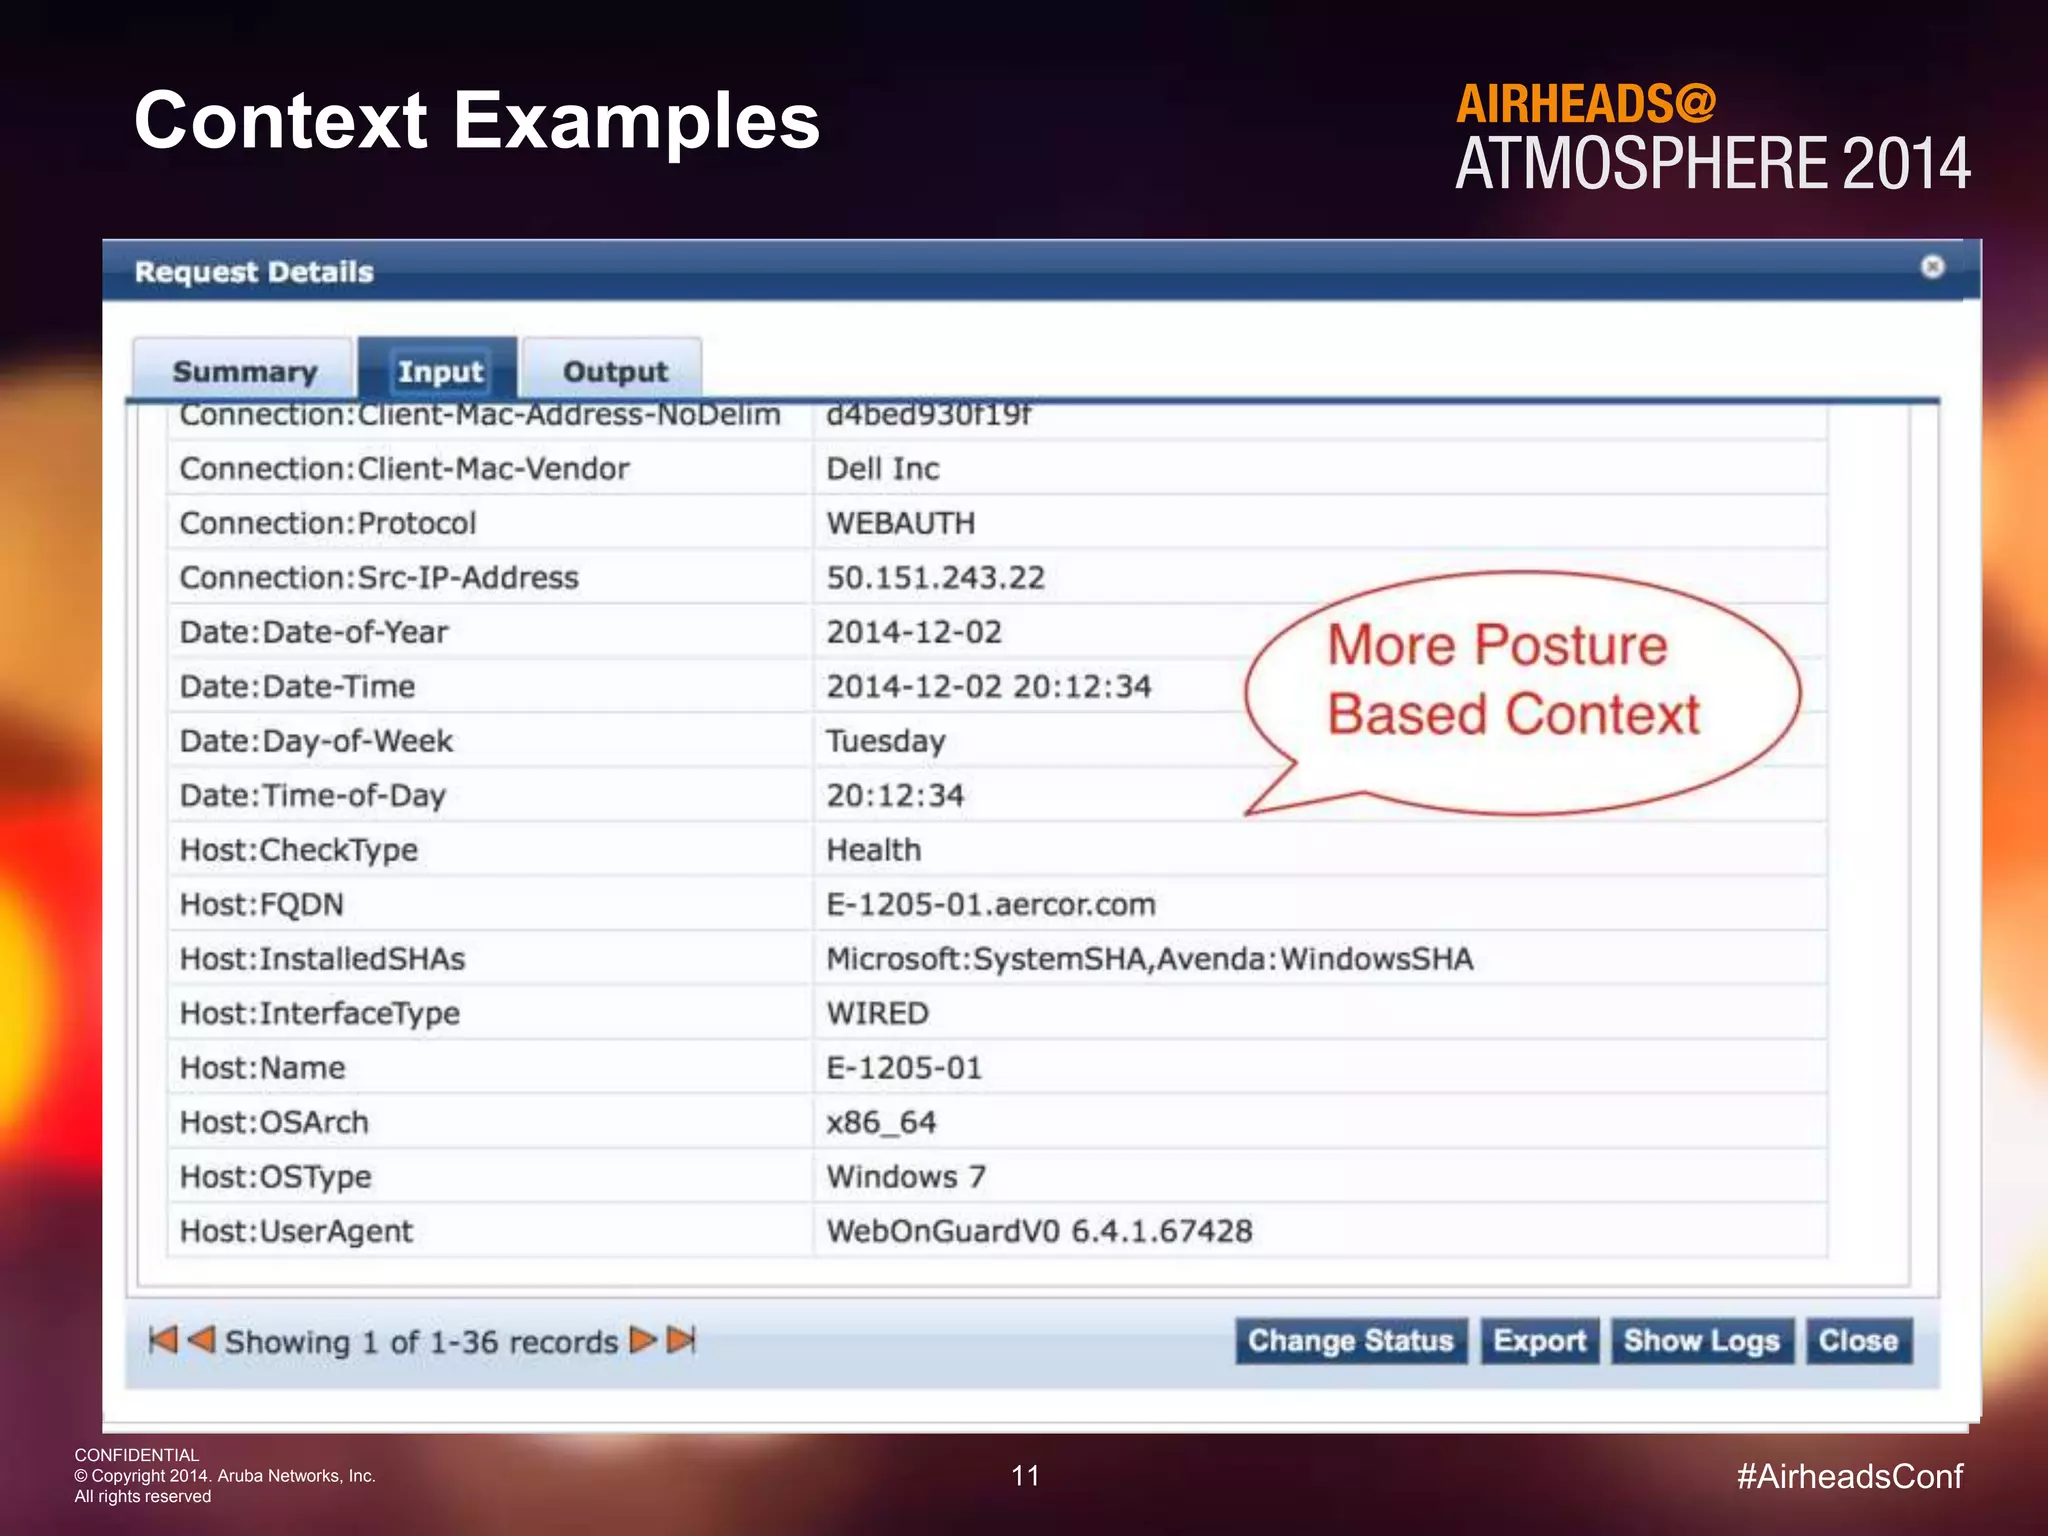Click the Host:Name value E-1205-01
Image resolution: width=2048 pixels, height=1536 pixels.
click(904, 1068)
